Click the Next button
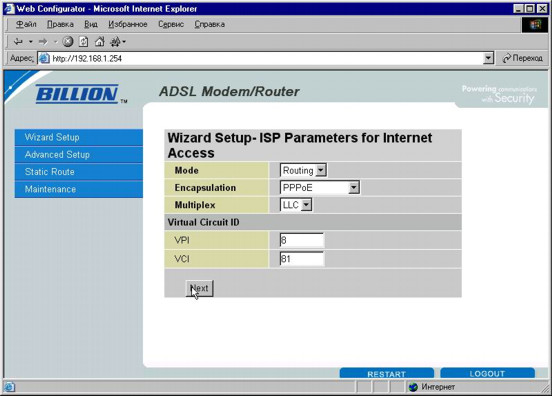552x396 pixels. click(200, 288)
